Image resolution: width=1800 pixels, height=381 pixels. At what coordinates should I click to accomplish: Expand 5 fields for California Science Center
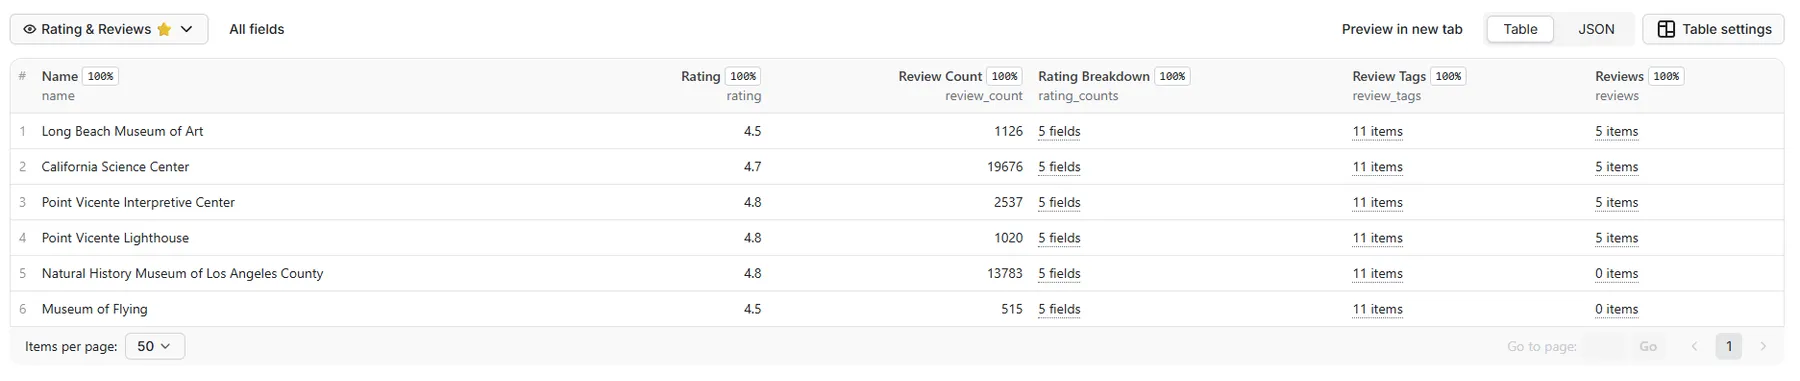(1059, 167)
